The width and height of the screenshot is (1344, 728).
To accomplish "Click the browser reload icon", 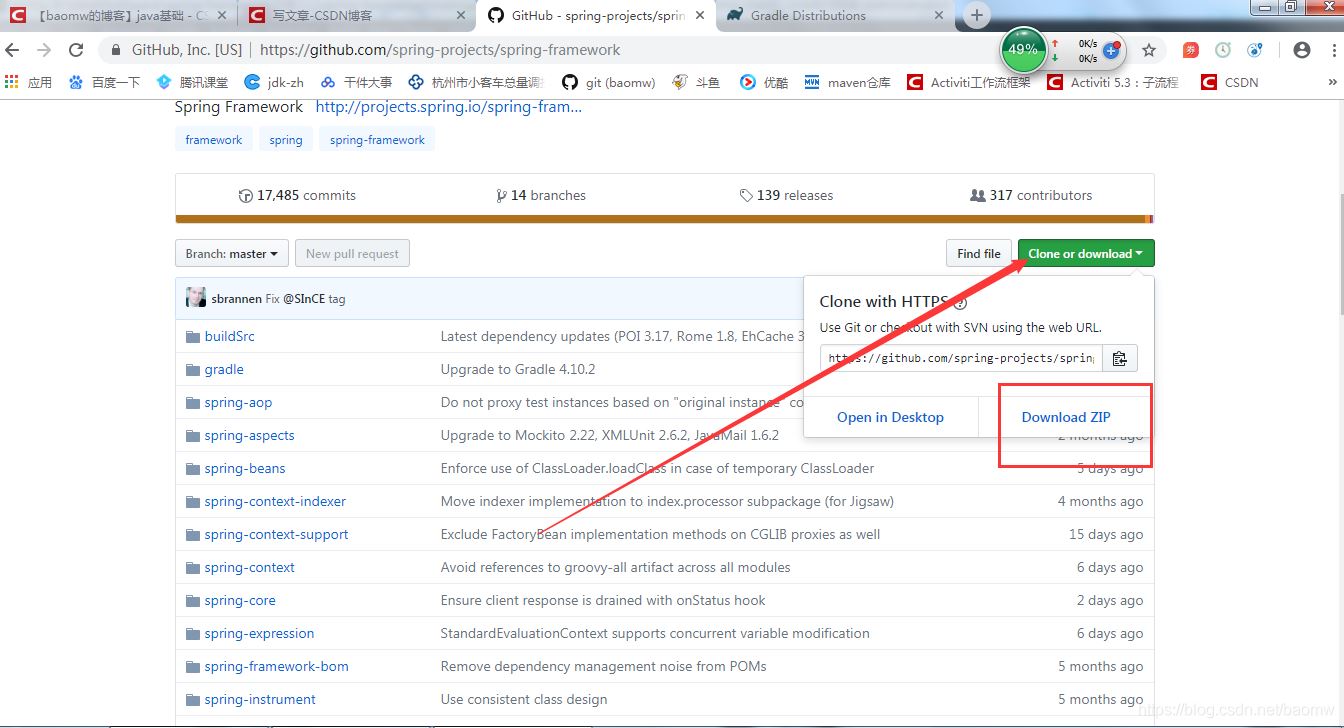I will point(76,50).
